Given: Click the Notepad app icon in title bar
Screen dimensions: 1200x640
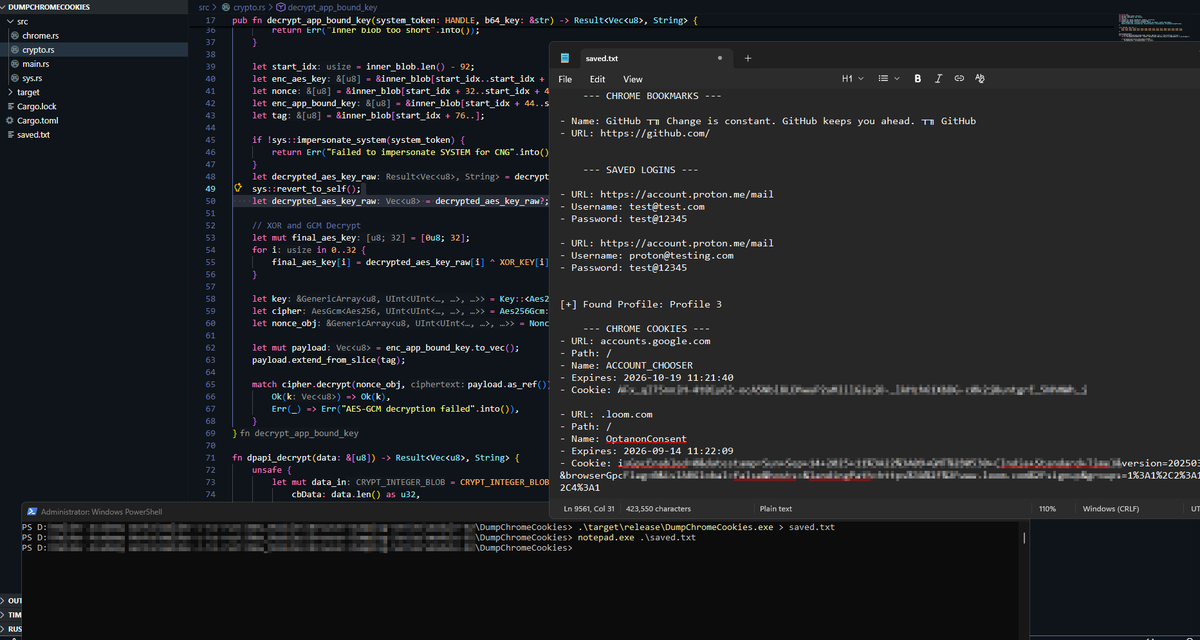Looking at the screenshot, I should (564, 58).
